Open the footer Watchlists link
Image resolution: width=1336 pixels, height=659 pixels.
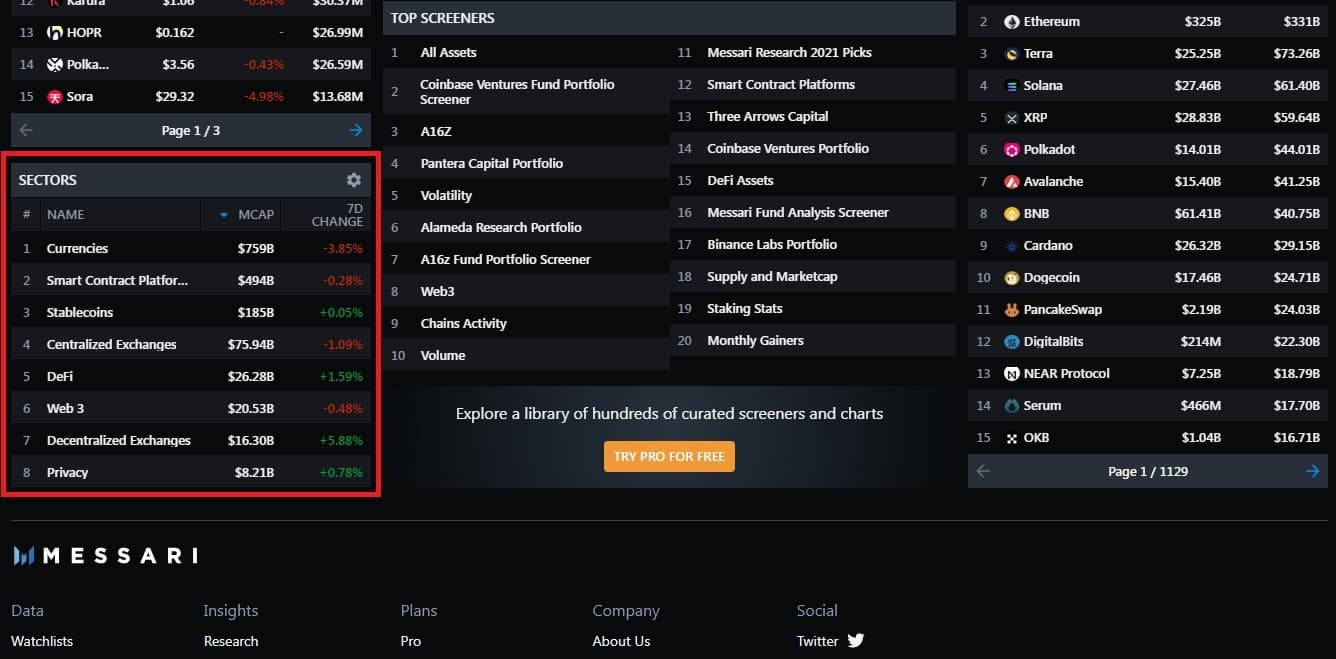coord(42,641)
